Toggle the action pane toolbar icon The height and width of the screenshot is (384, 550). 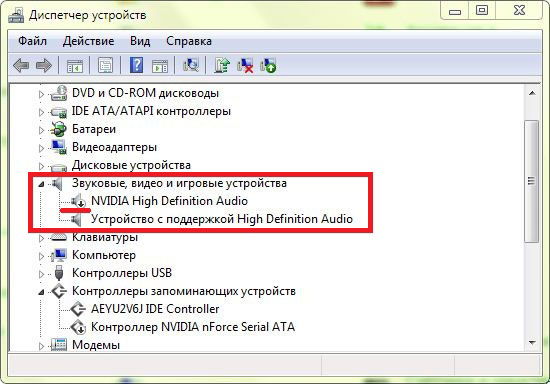coord(160,66)
